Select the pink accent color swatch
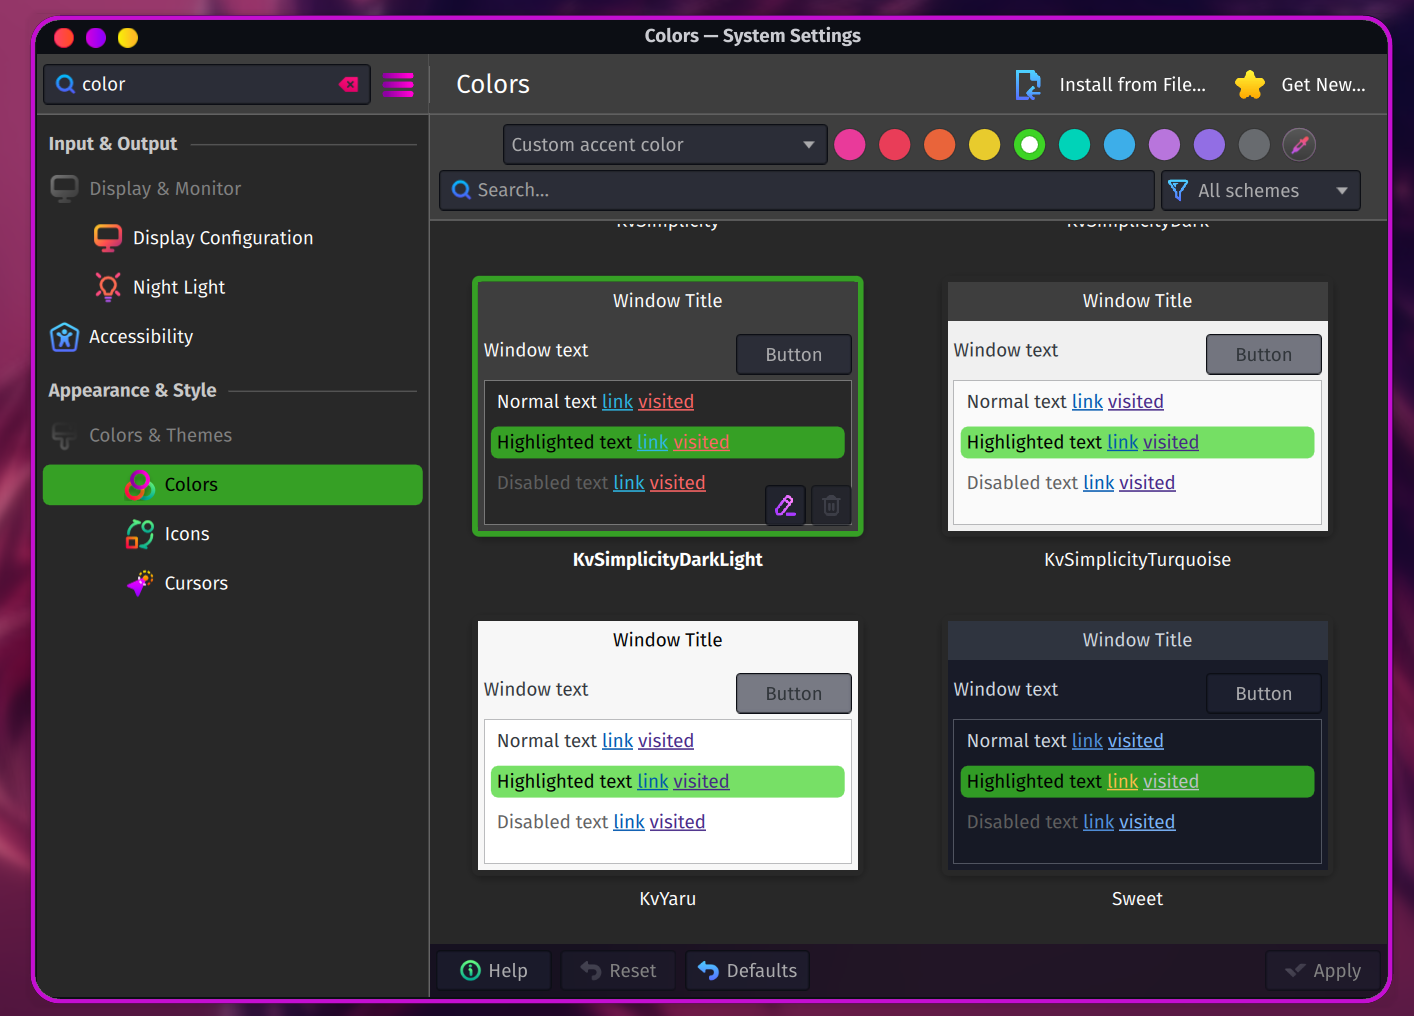1414x1016 pixels. (x=849, y=145)
